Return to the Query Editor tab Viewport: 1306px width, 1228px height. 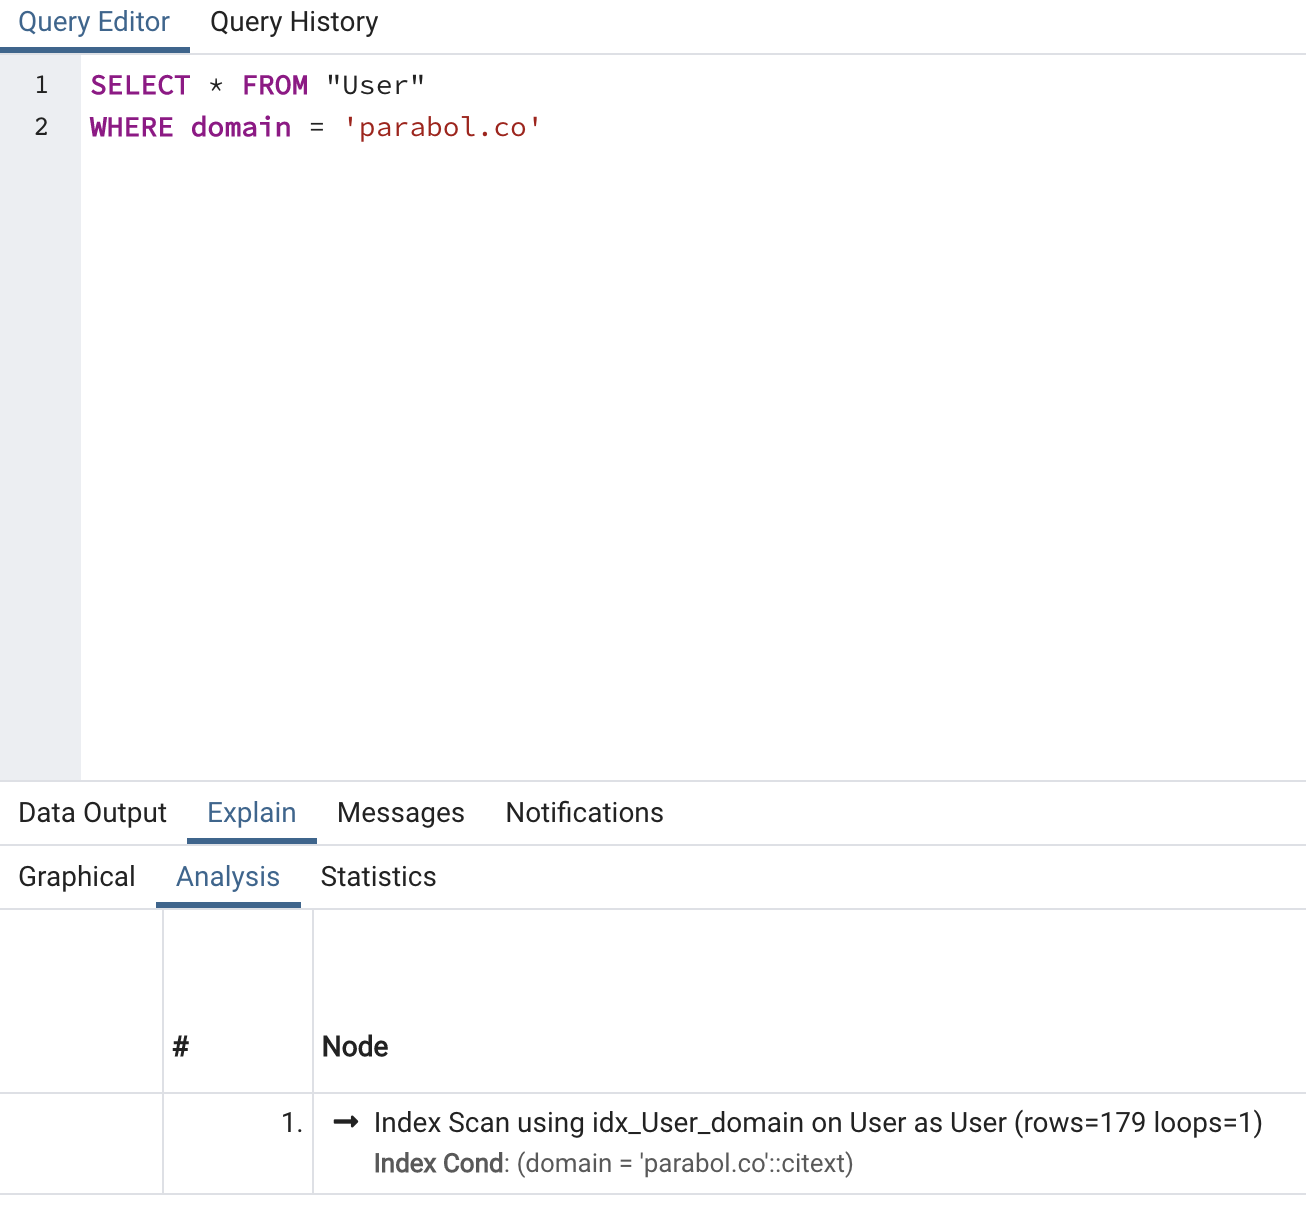[93, 20]
